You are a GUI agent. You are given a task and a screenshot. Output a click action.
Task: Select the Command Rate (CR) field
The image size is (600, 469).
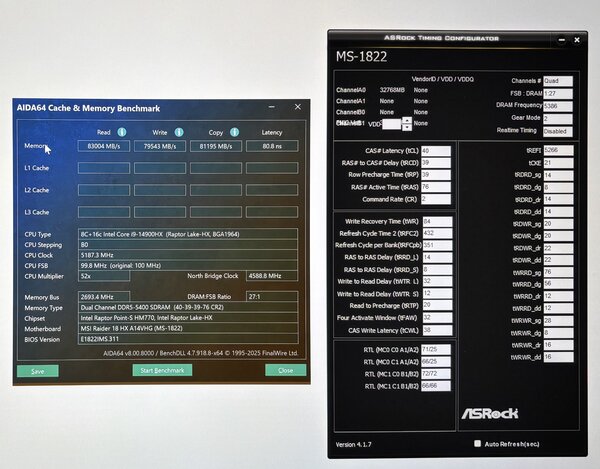coord(436,199)
